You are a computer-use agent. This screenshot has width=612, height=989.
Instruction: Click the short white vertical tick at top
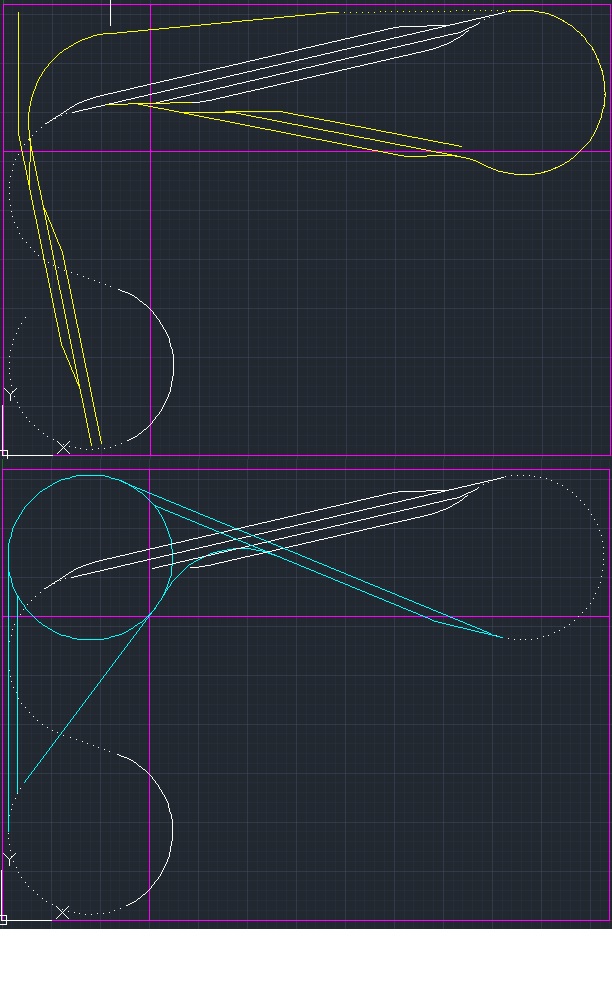click(x=110, y=12)
